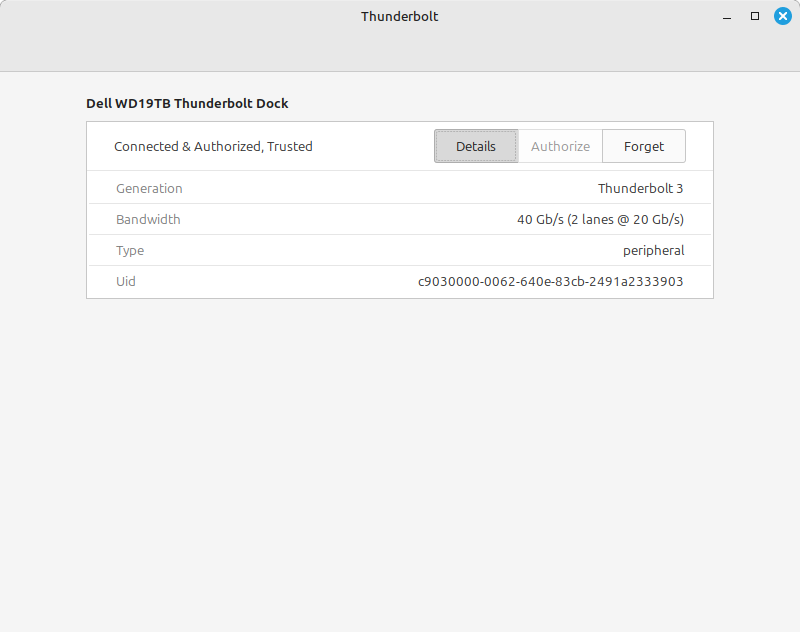The width and height of the screenshot is (800, 632).
Task: Close the Thunderbolt window
Action: click(x=783, y=16)
